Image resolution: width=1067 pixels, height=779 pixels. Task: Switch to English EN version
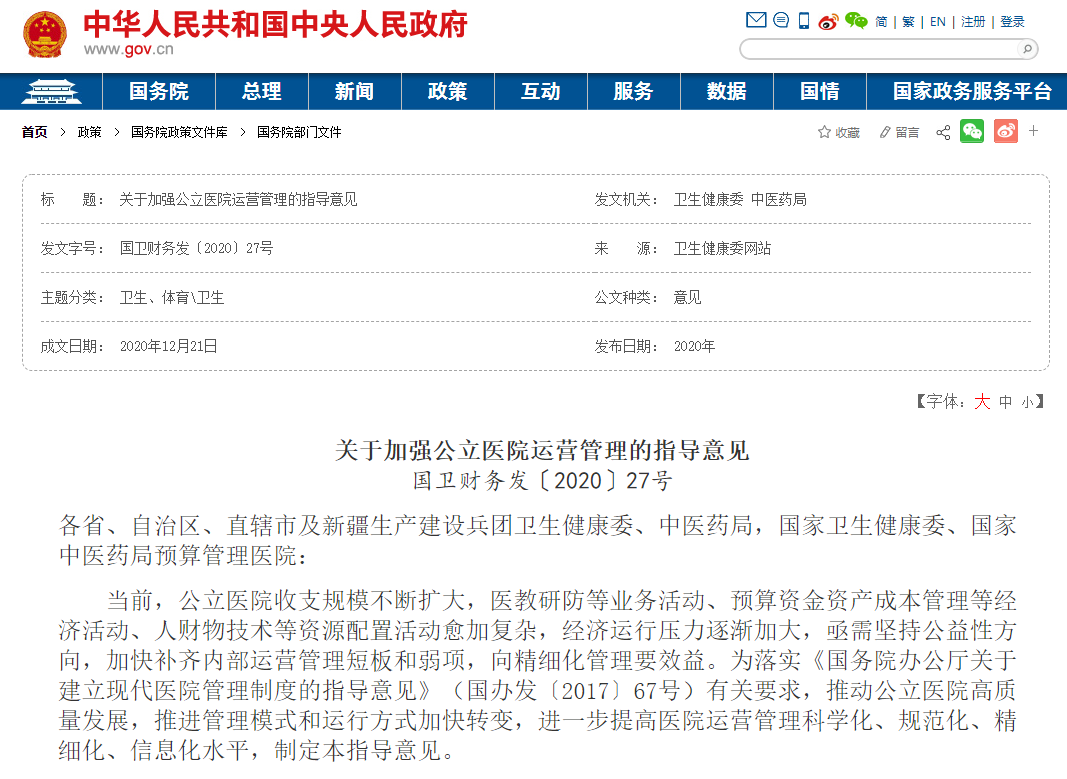coord(938,22)
